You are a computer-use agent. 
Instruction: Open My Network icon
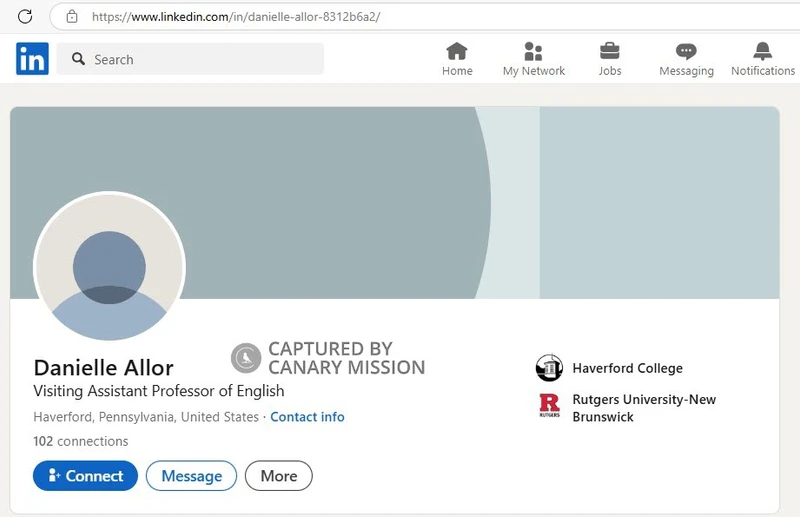(x=533, y=52)
